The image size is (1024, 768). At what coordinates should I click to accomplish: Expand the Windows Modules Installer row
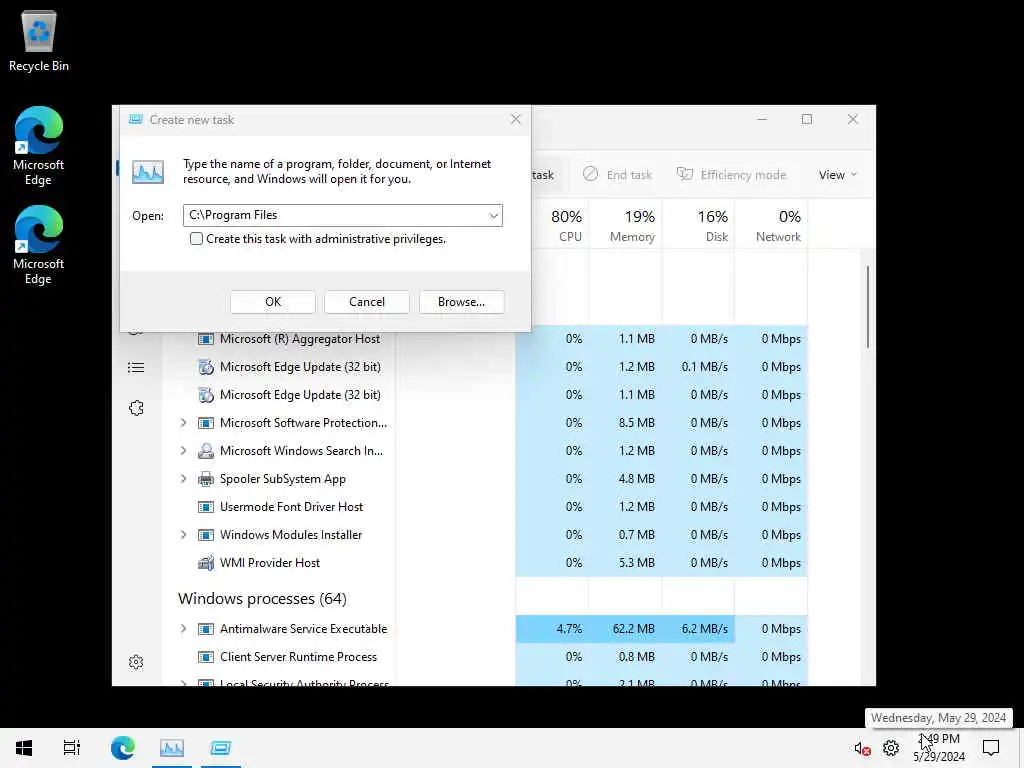click(184, 535)
